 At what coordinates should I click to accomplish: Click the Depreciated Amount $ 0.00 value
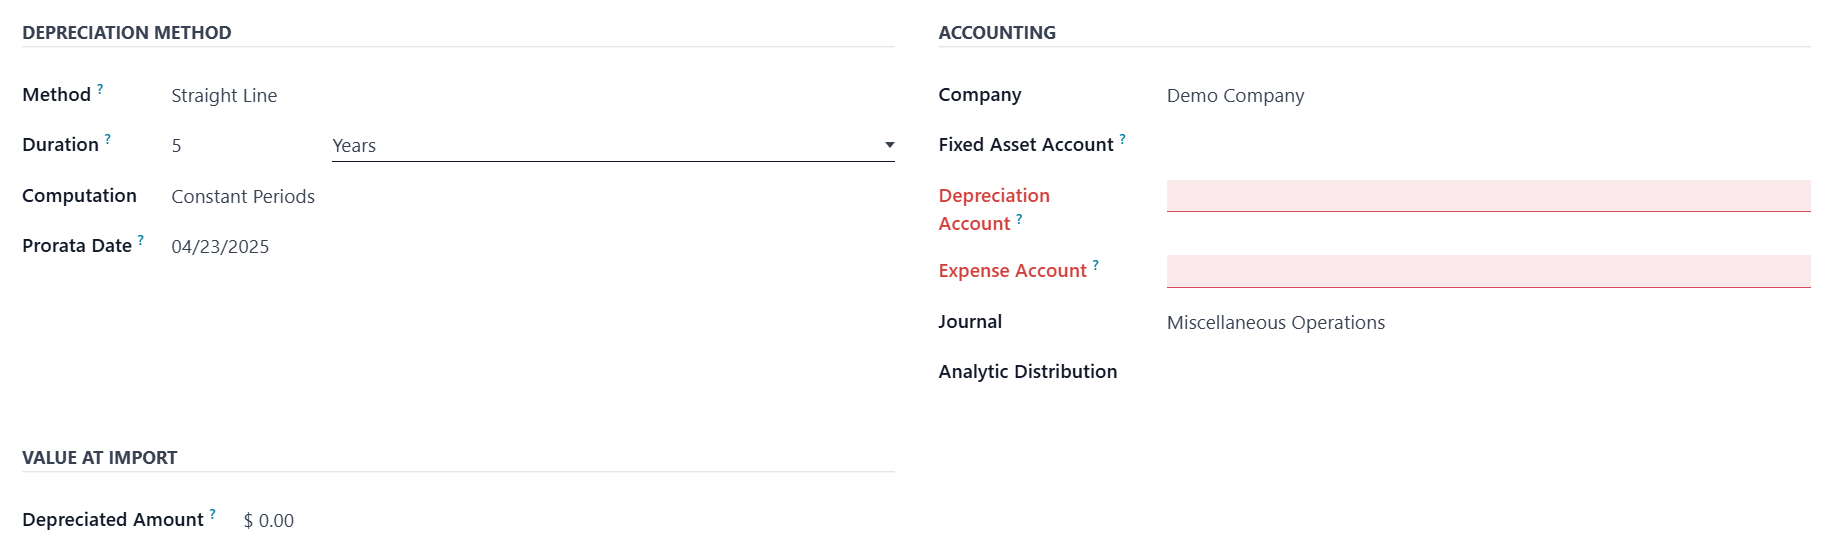[x=269, y=521]
